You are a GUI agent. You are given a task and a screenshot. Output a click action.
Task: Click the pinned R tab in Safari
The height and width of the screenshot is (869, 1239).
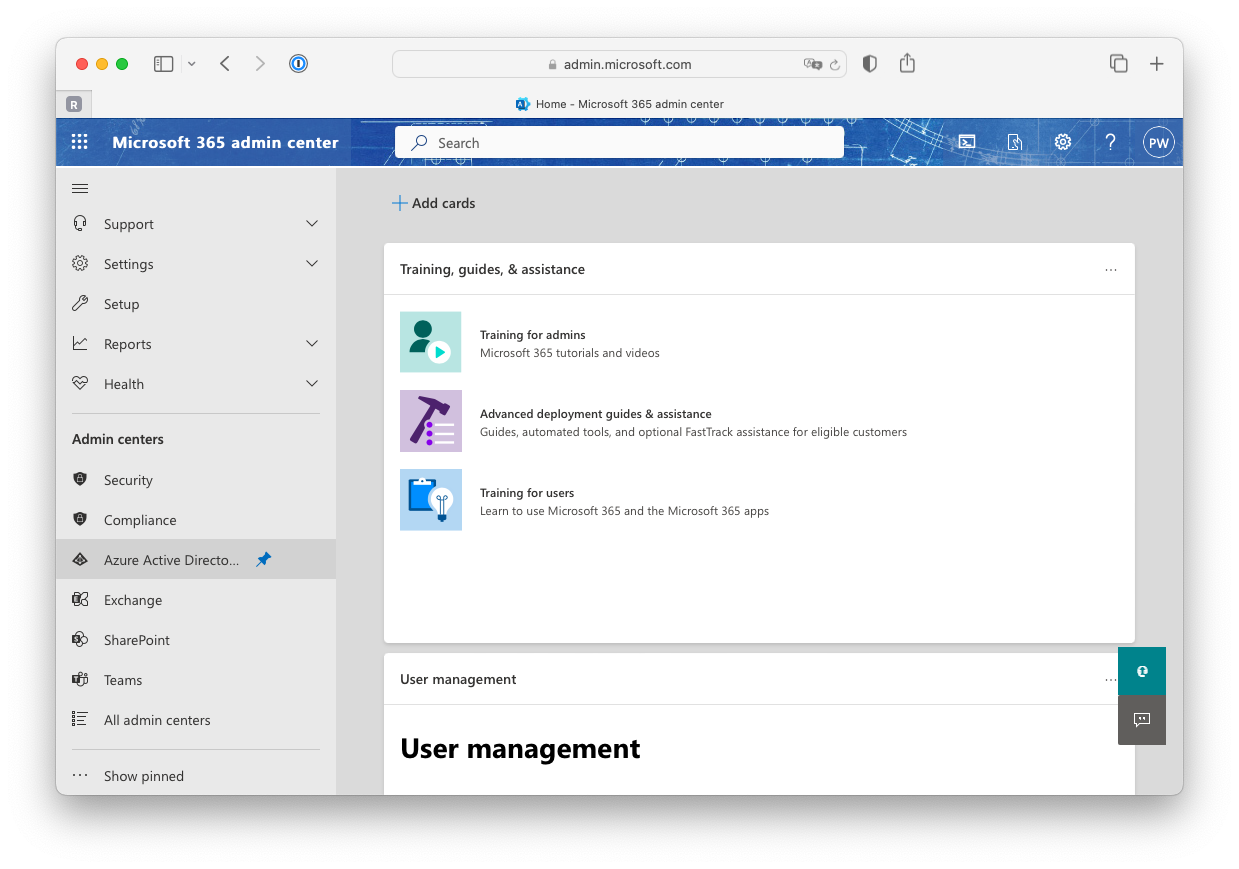[74, 104]
